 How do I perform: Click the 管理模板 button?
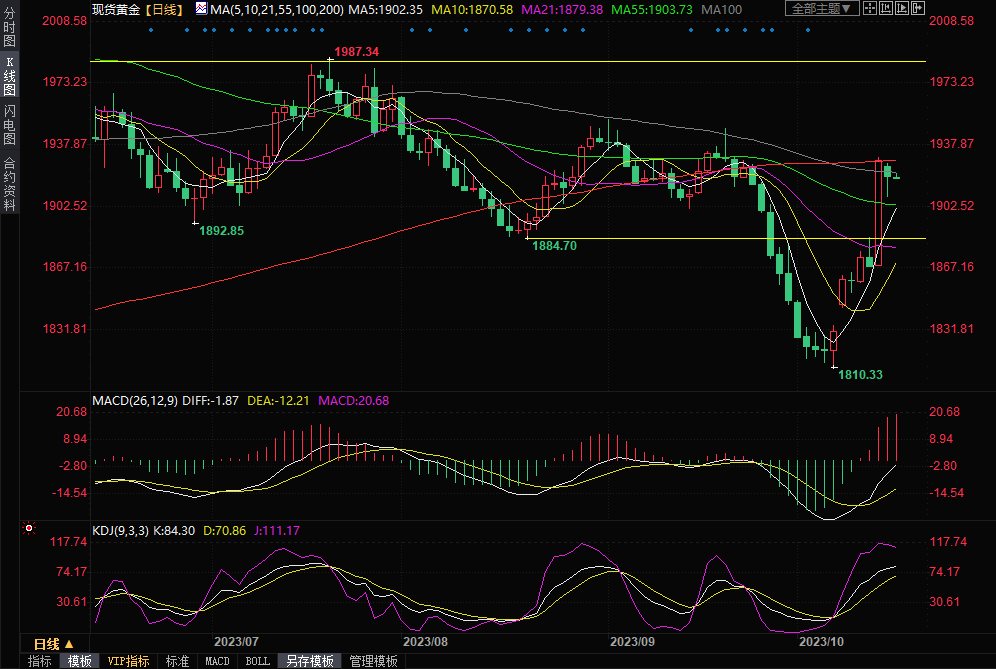tap(373, 661)
